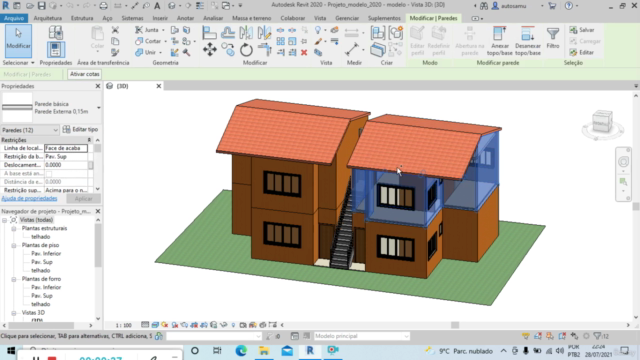This screenshot has height=360, width=640.
Task: Click the project browser horizontal scrollbar
Action: (x=41, y=325)
